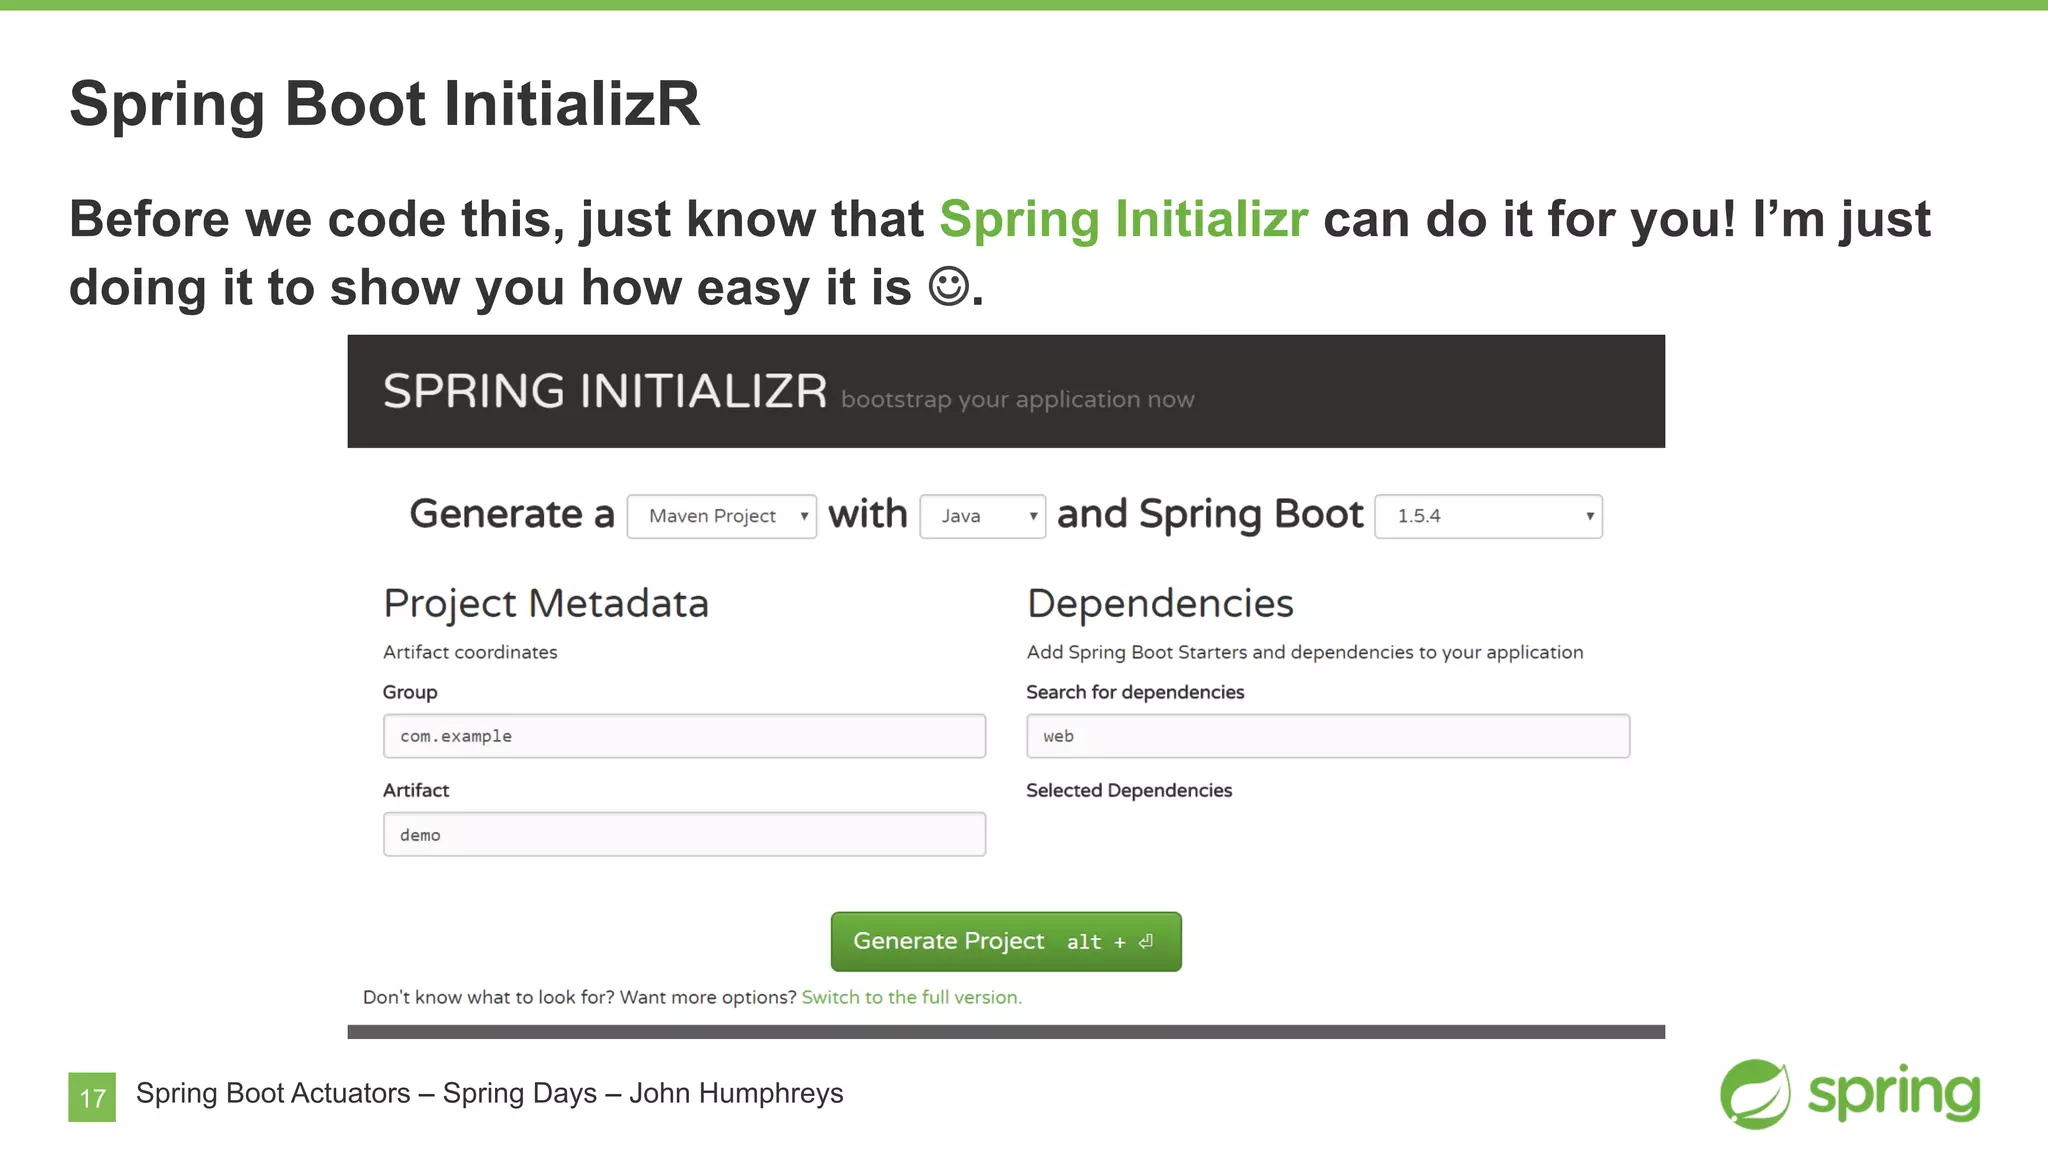
Task: Click the spring wordmark text
Action: click(x=1893, y=1092)
